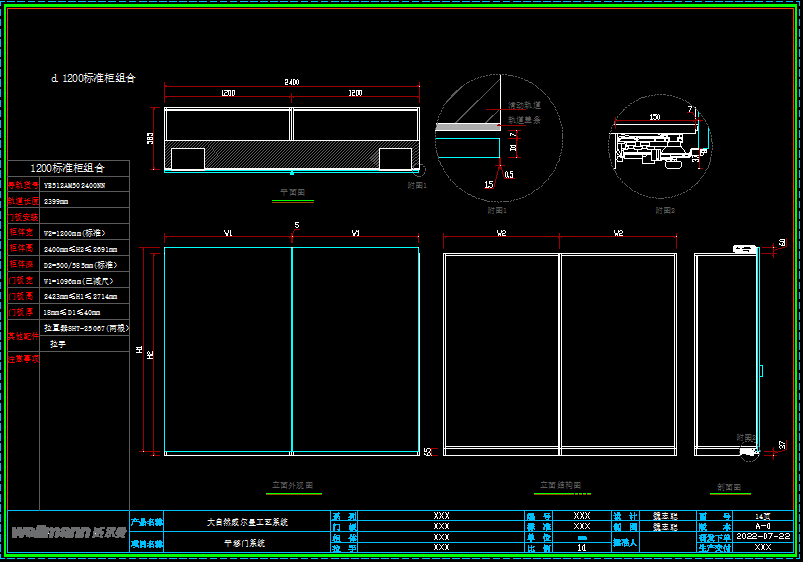Click the 2400 overall dimension text

tap(291, 81)
